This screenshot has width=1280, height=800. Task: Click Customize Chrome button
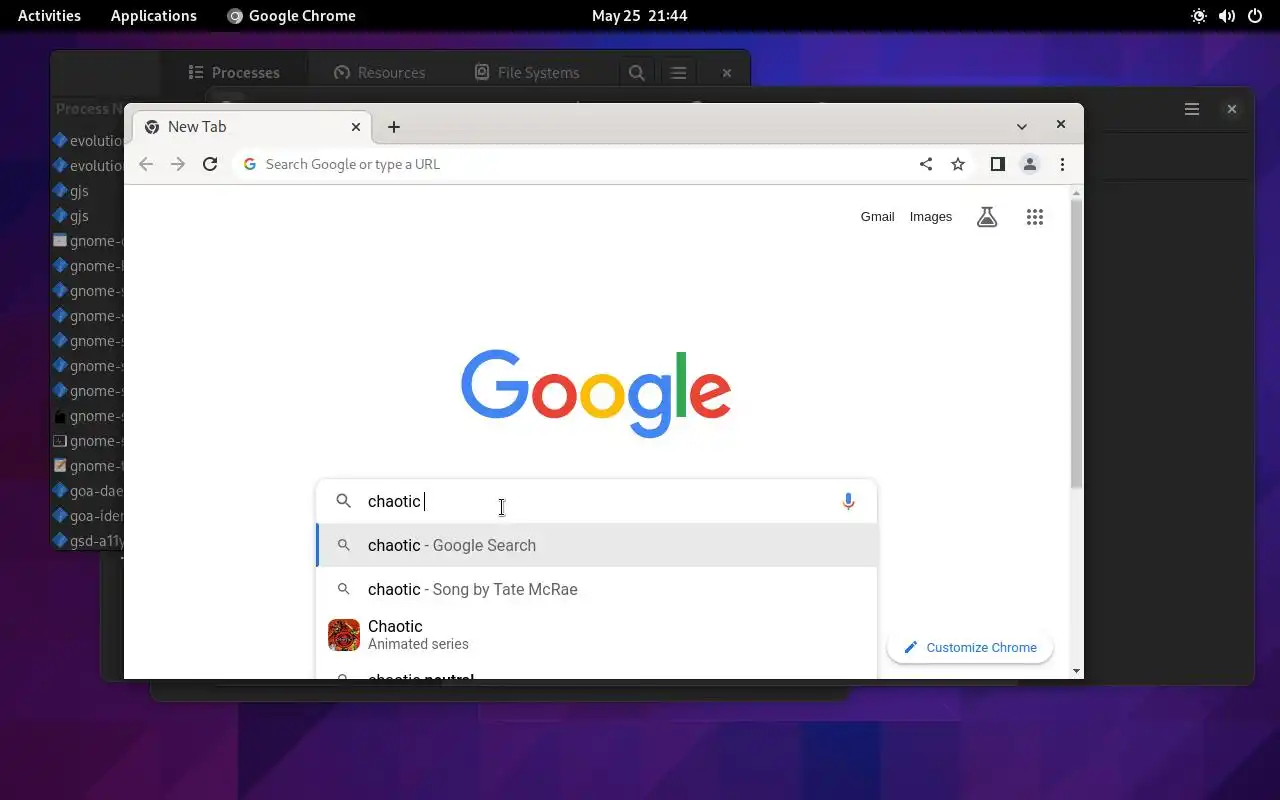(x=970, y=647)
